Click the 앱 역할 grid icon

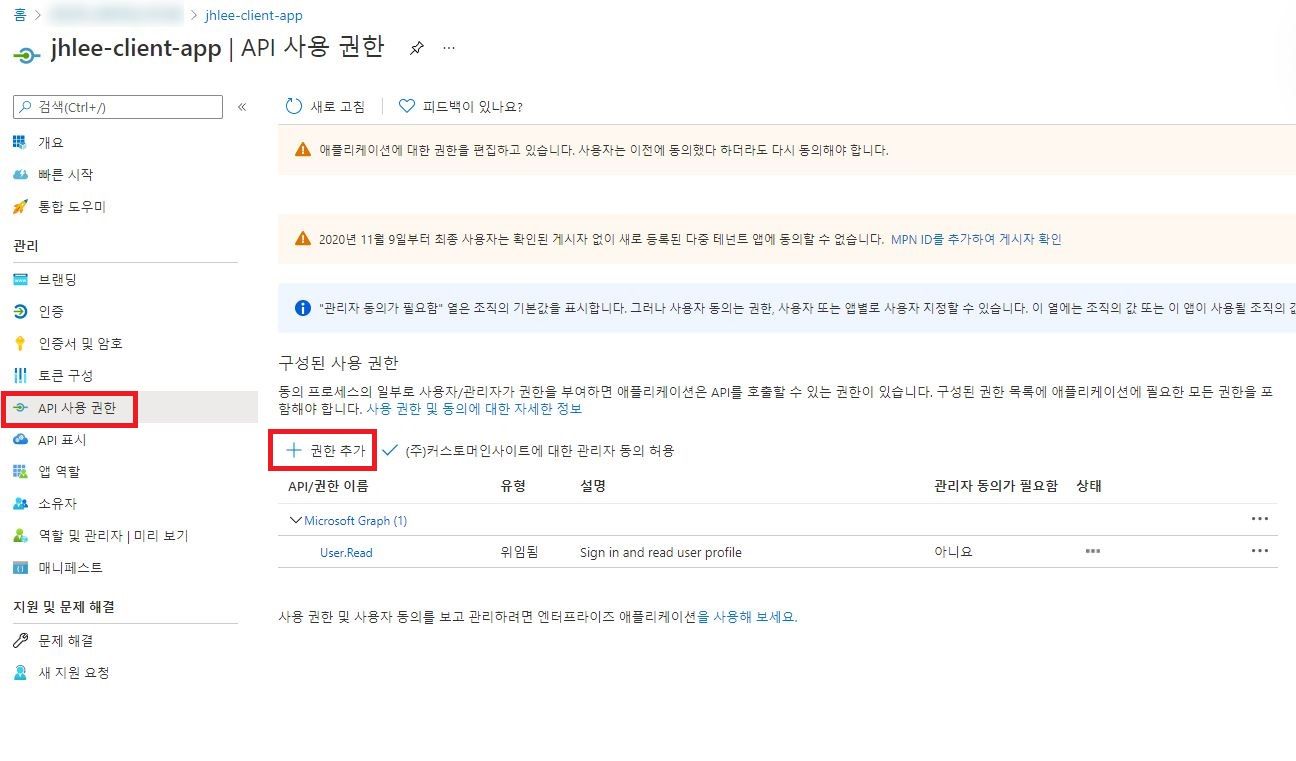[20, 471]
